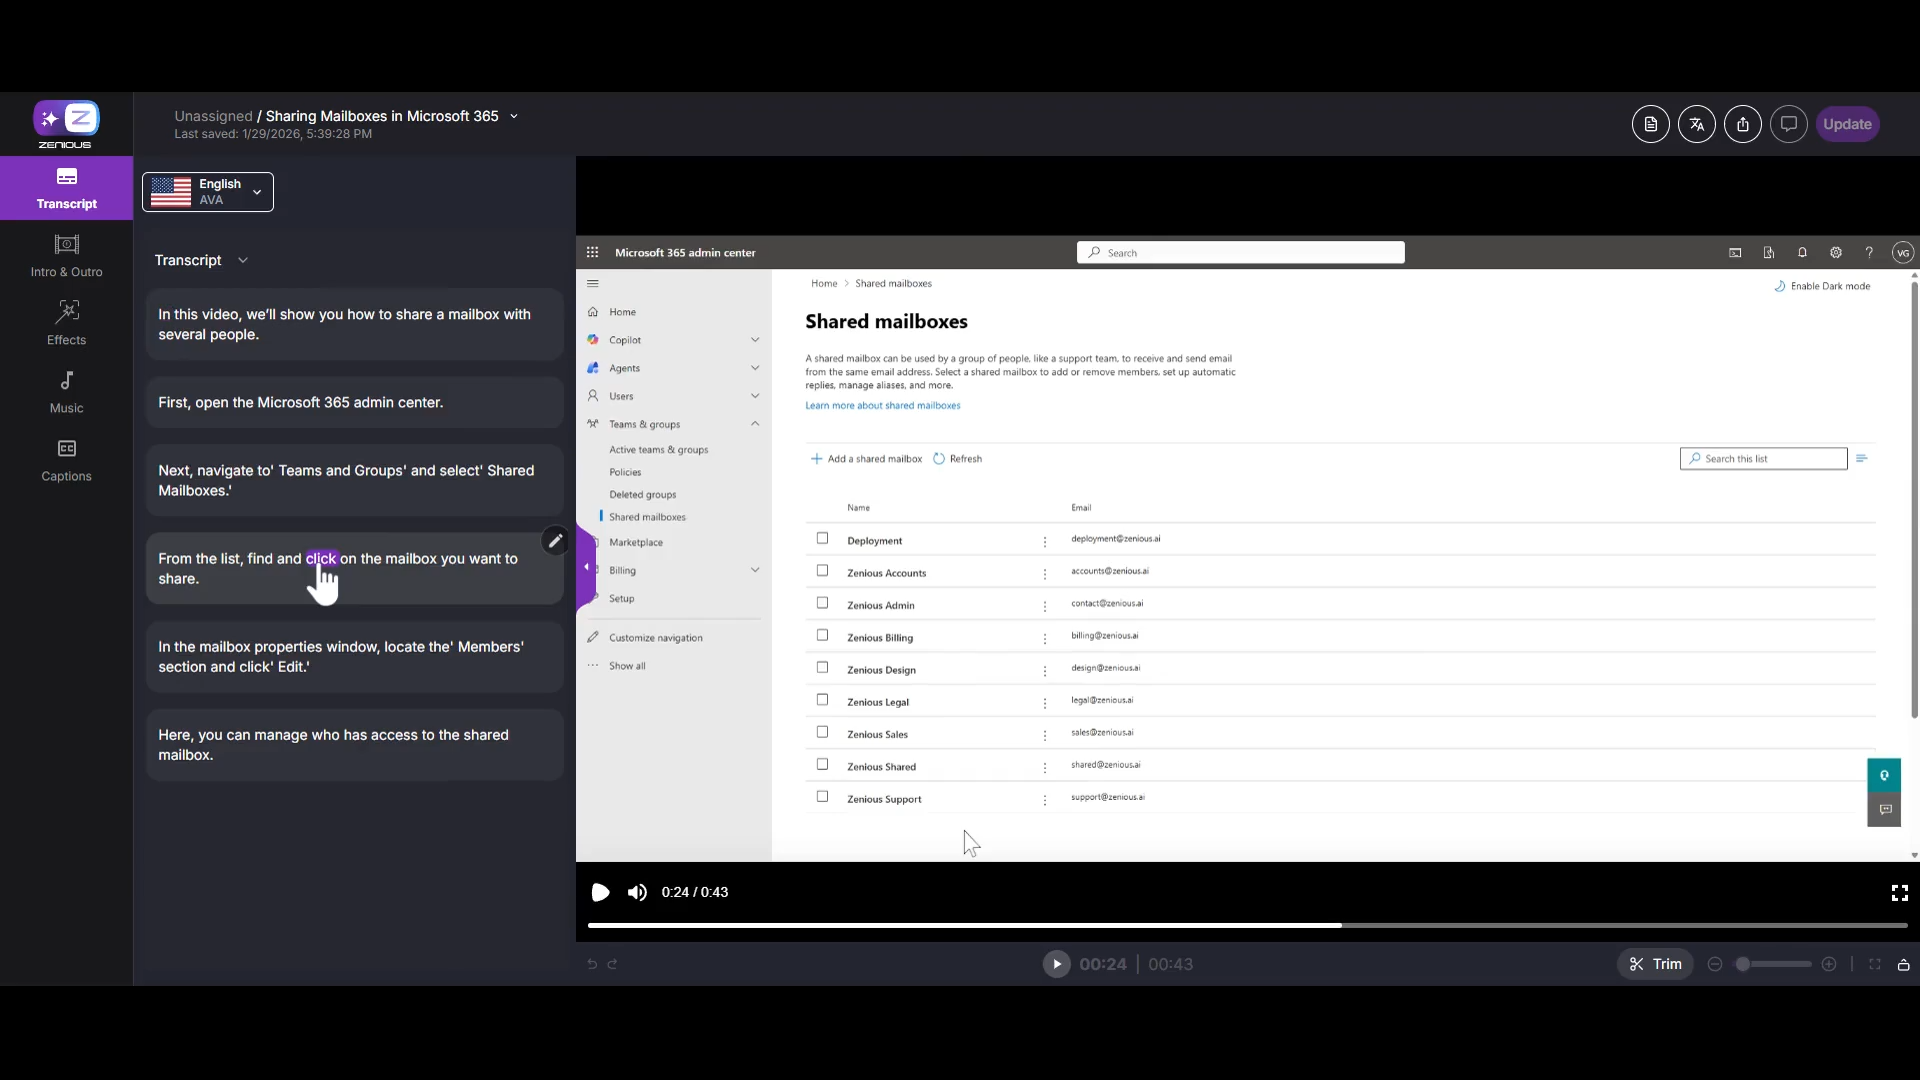Open the Intro & Outro panel

click(66, 255)
